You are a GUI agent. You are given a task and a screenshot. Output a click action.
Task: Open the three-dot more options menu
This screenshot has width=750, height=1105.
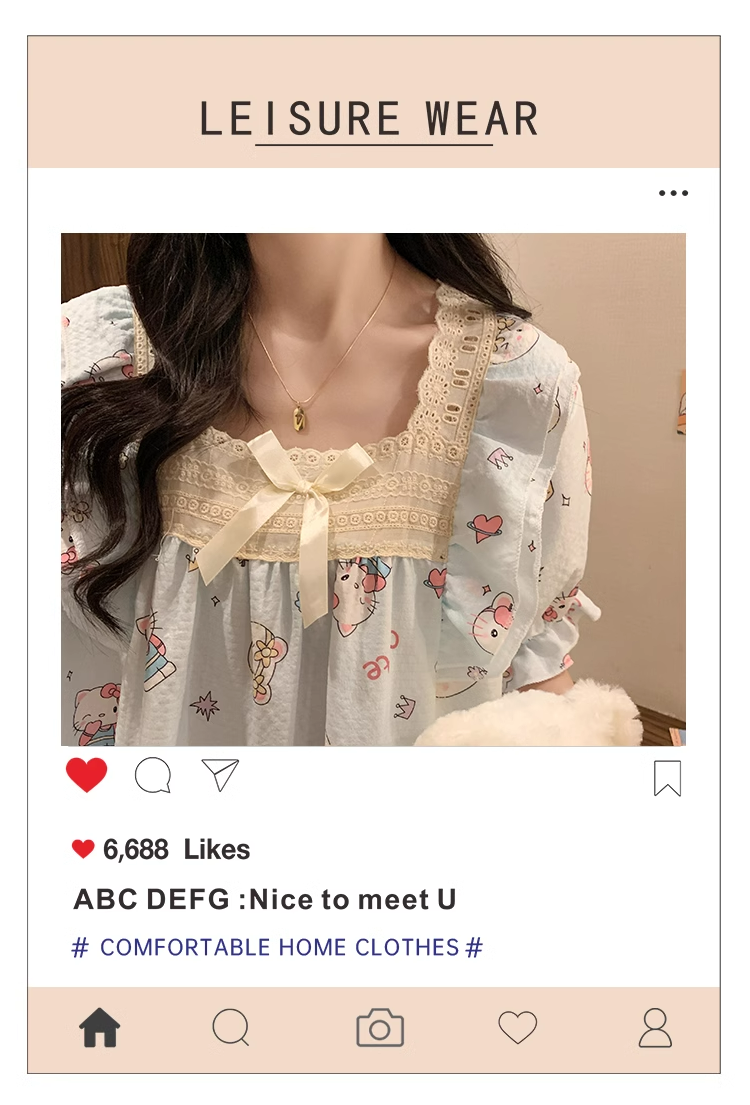673,192
